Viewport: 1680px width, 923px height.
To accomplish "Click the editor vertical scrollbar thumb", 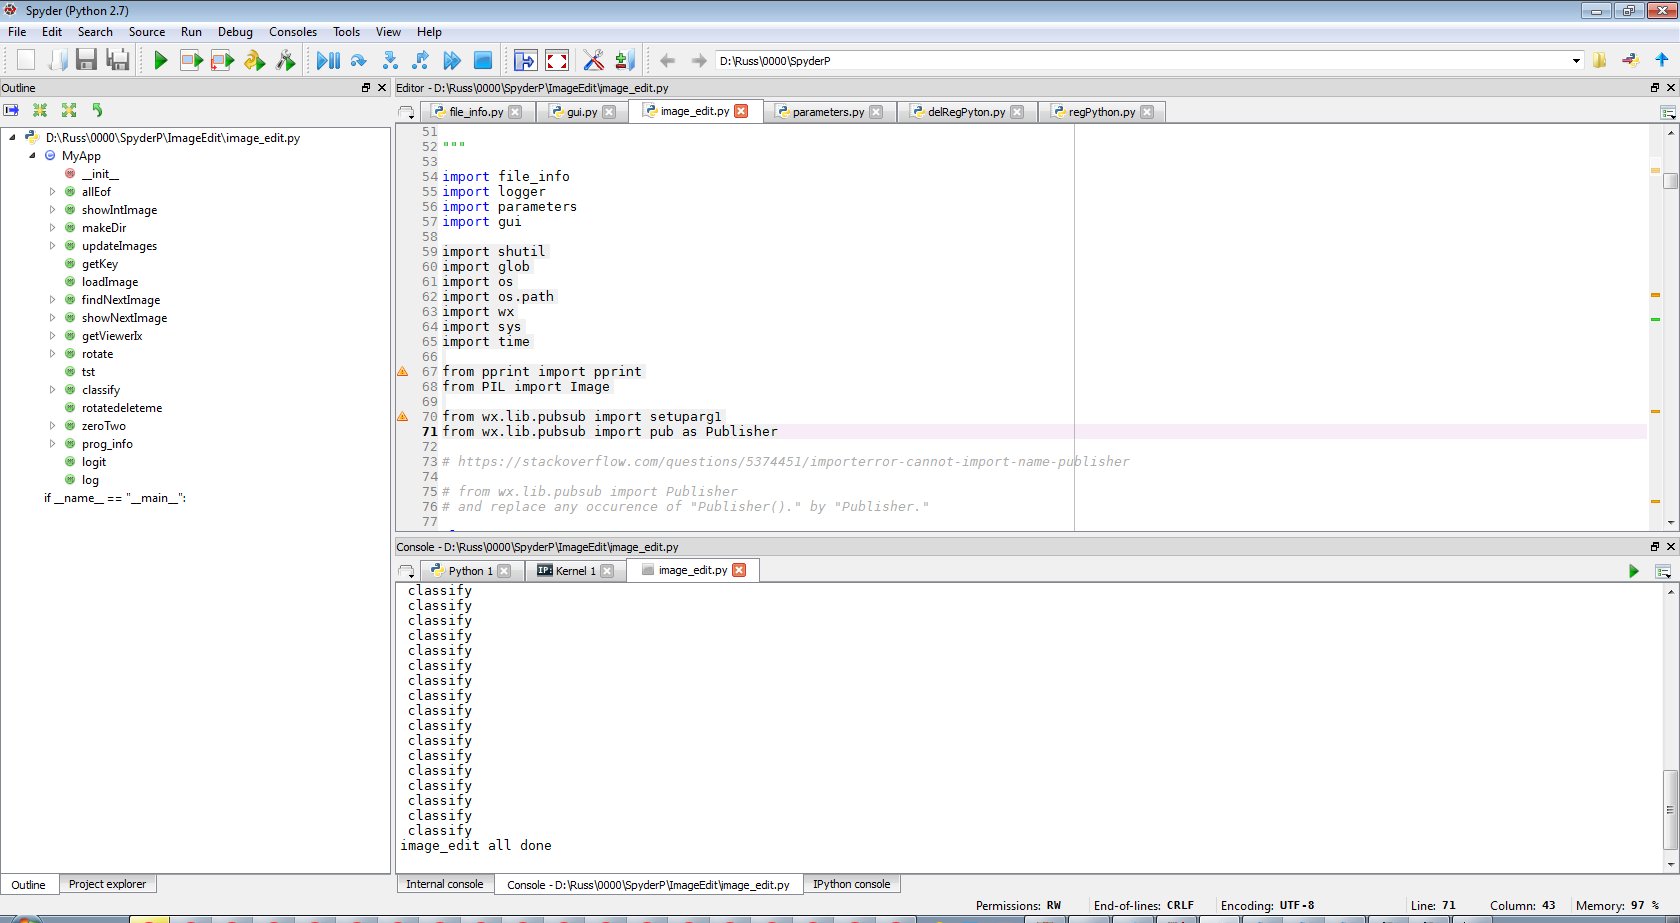I will pos(1670,181).
